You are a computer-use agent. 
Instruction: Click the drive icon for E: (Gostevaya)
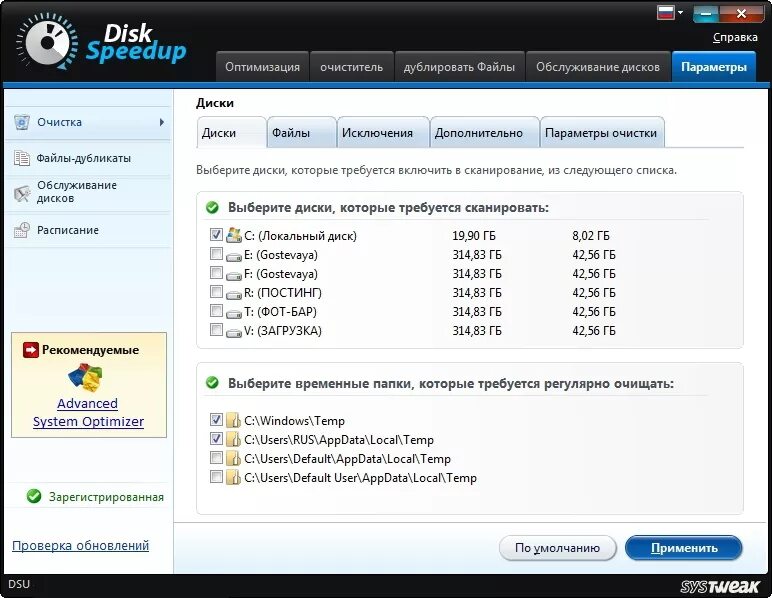(233, 256)
